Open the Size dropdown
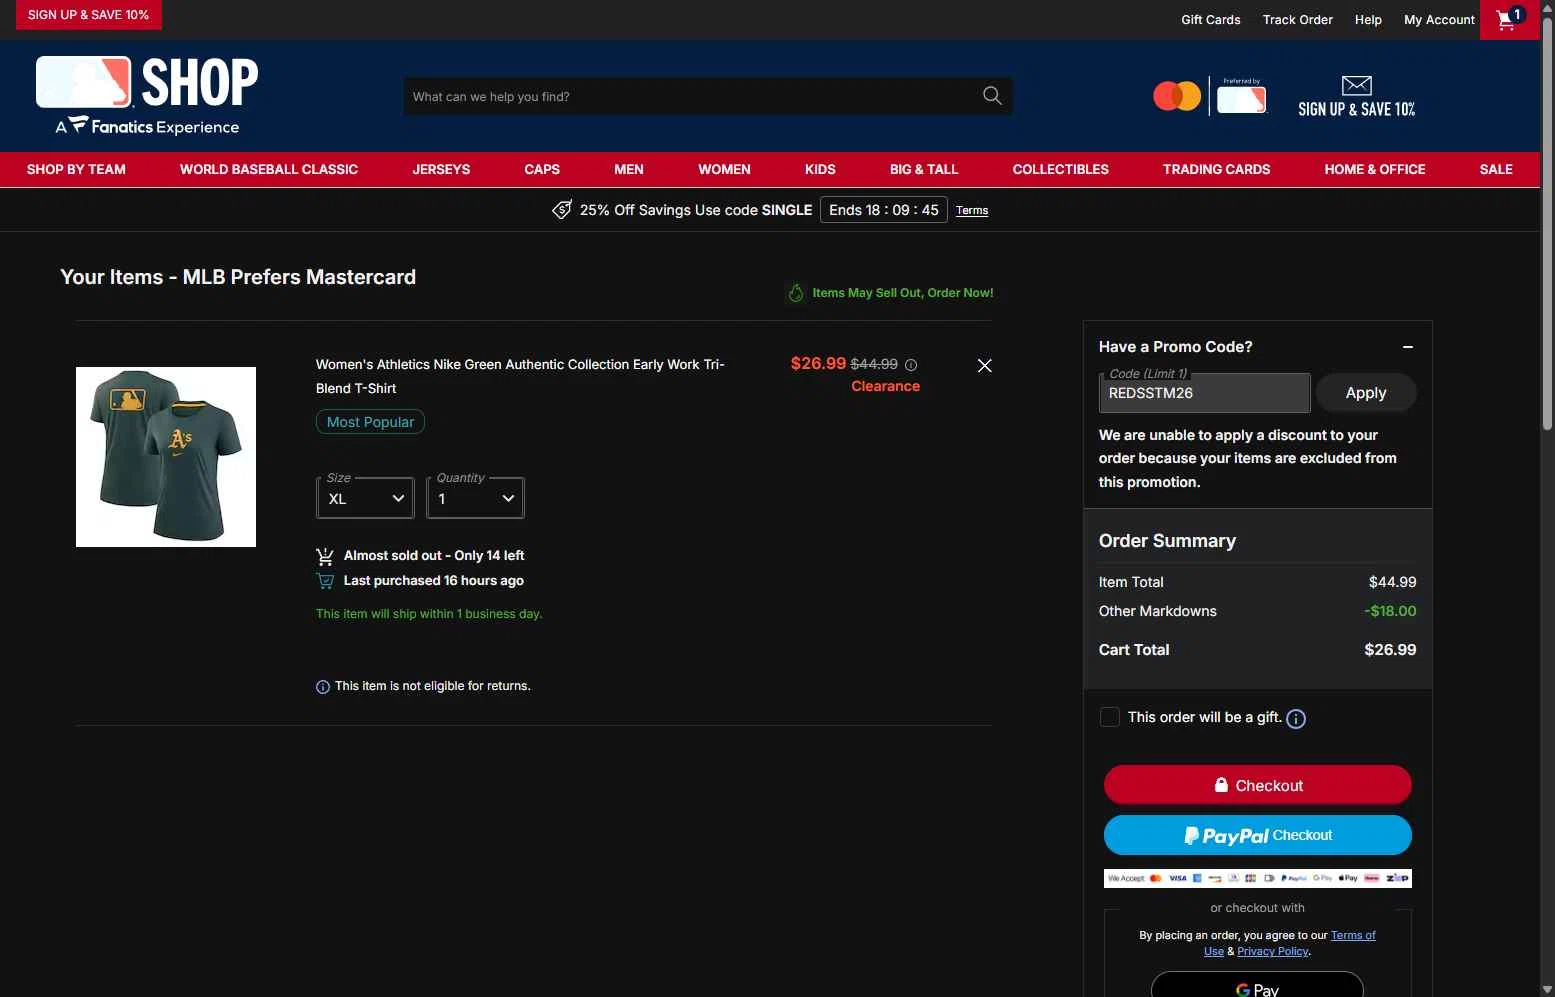Screen dimensions: 1555x997 click(365, 498)
